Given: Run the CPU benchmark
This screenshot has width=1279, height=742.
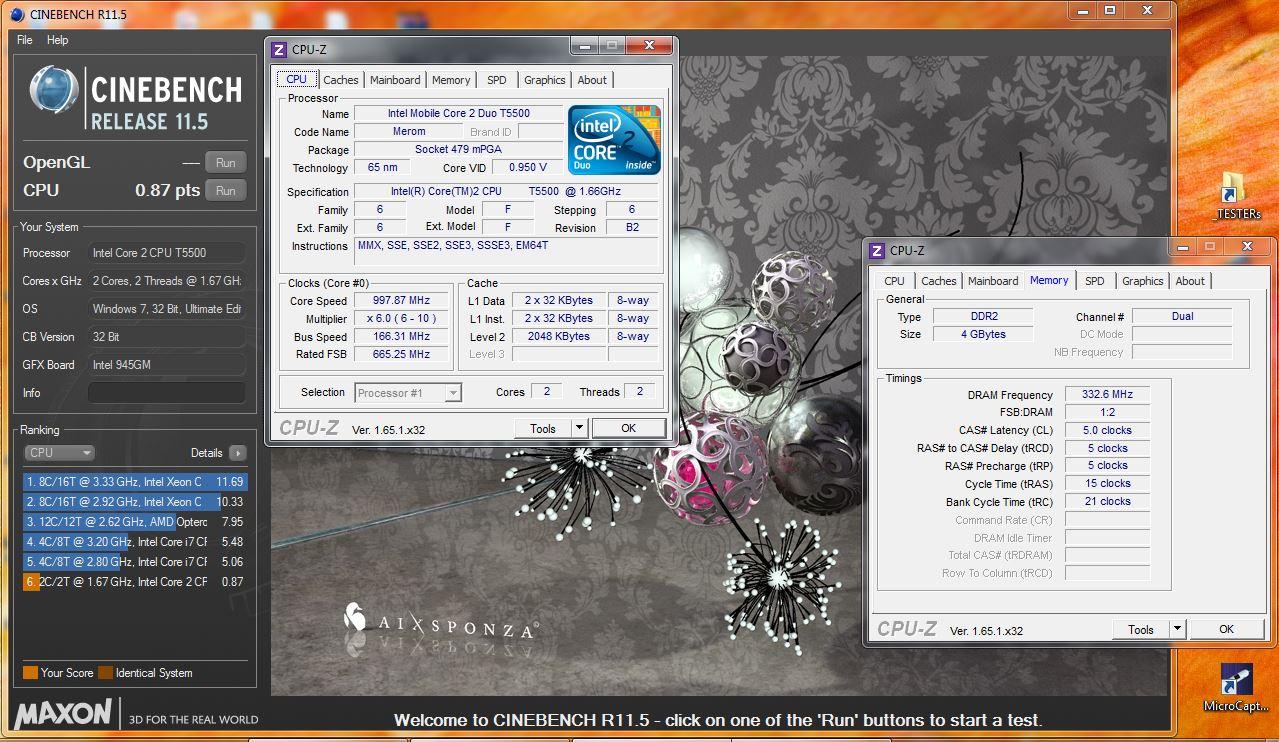Looking at the screenshot, I should coord(226,190).
